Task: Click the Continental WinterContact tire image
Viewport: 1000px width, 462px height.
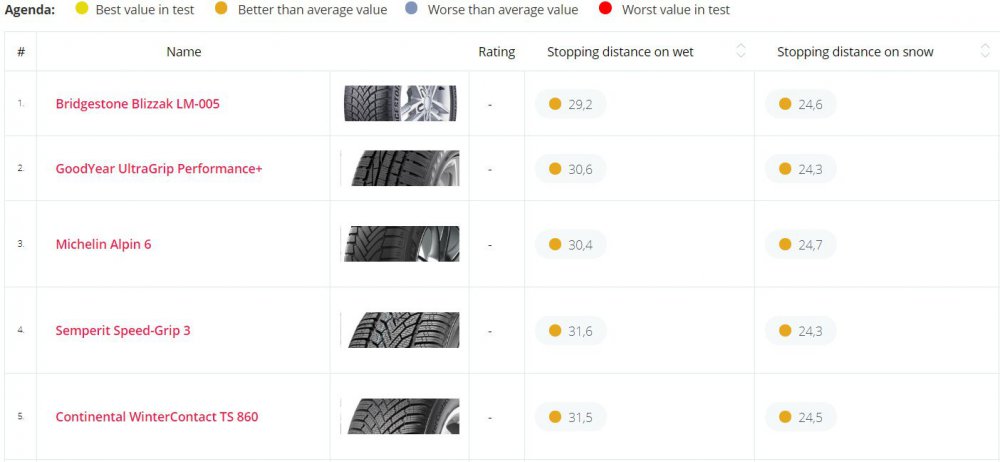Action: [400, 417]
